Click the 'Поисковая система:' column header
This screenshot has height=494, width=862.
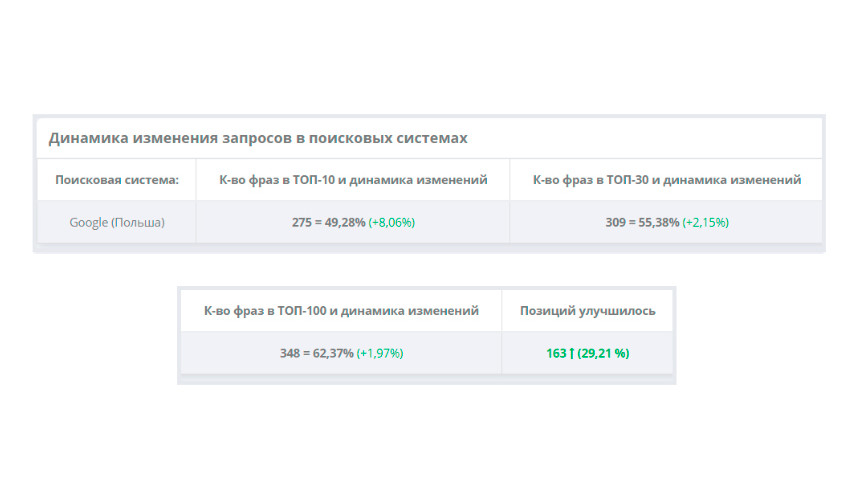[x=117, y=180]
